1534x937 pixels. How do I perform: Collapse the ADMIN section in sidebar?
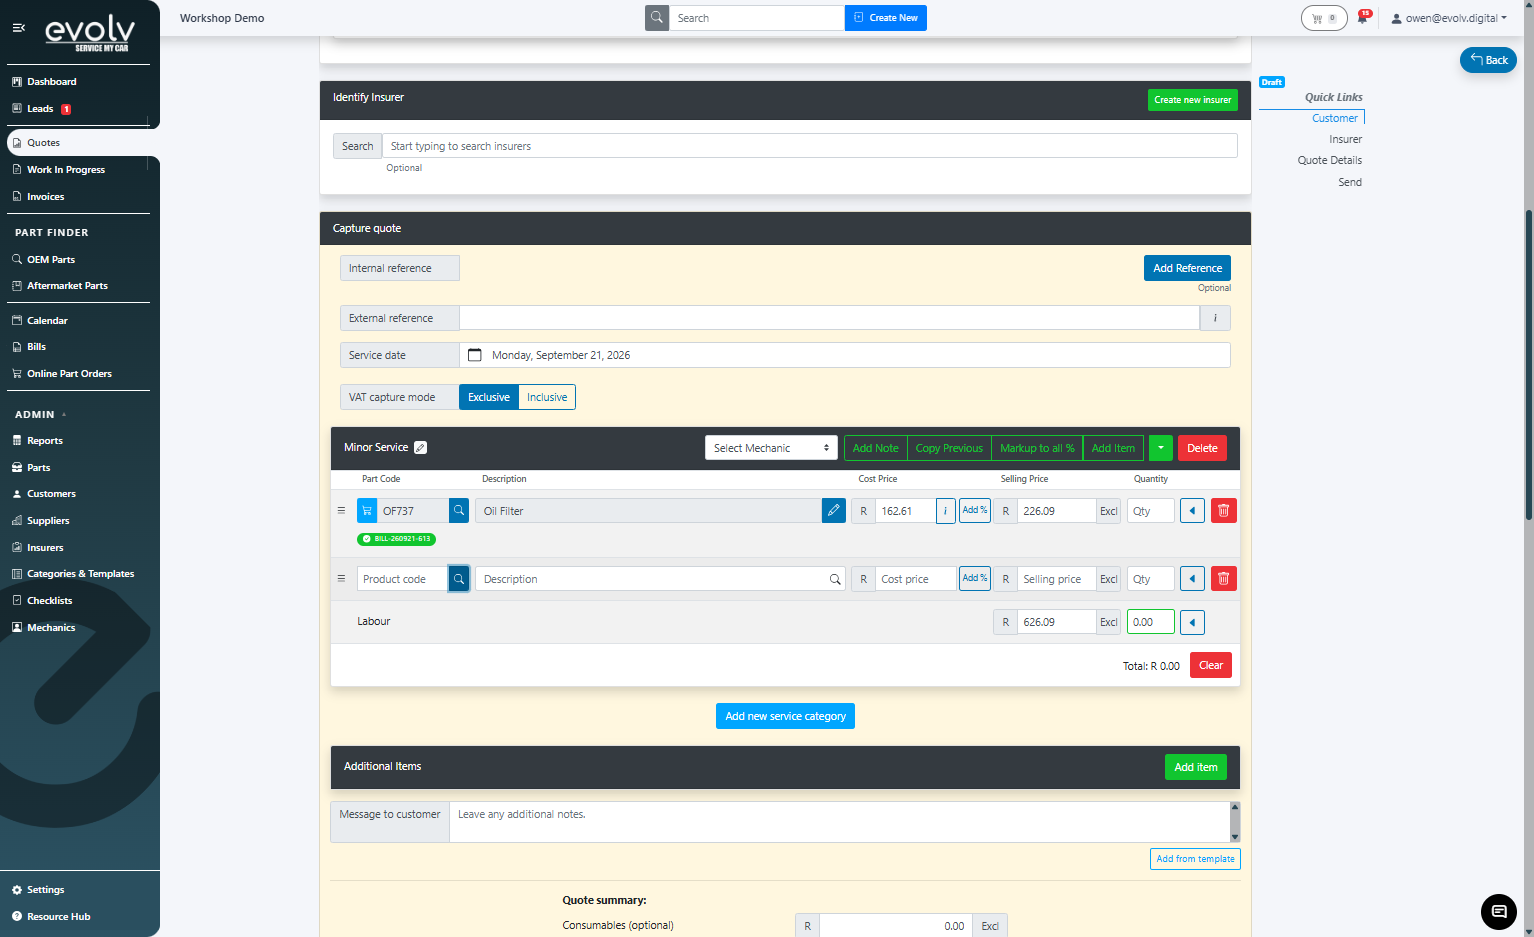pos(64,415)
